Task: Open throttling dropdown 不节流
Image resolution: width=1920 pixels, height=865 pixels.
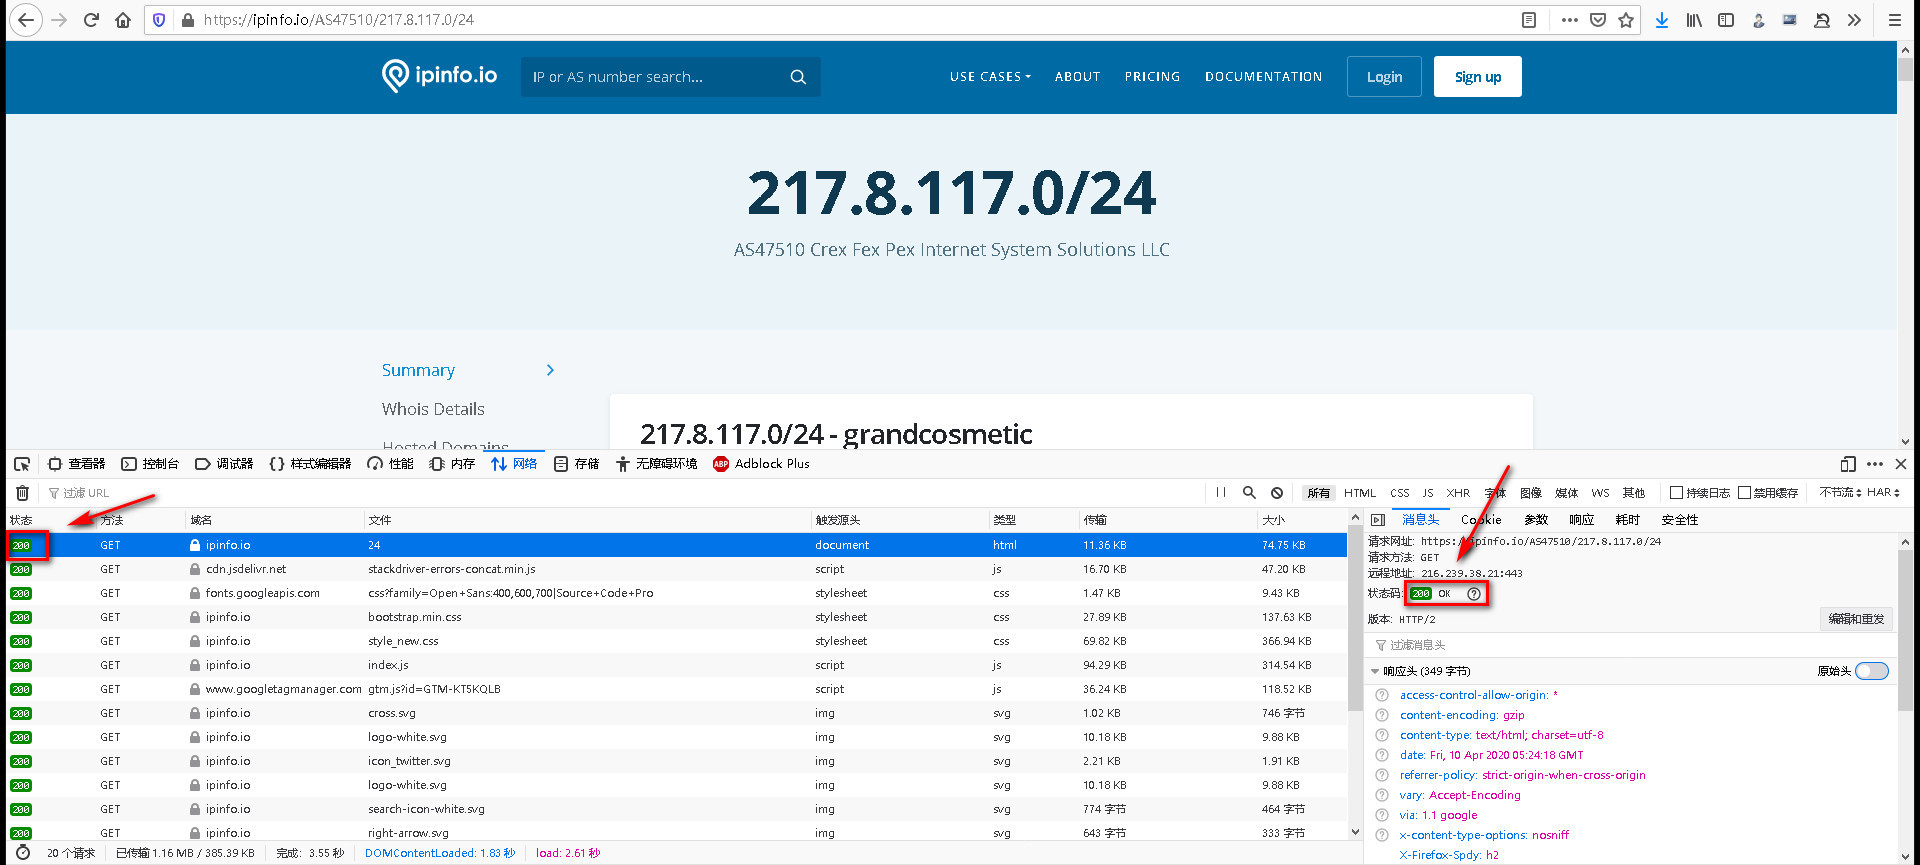Action: [x=1840, y=493]
